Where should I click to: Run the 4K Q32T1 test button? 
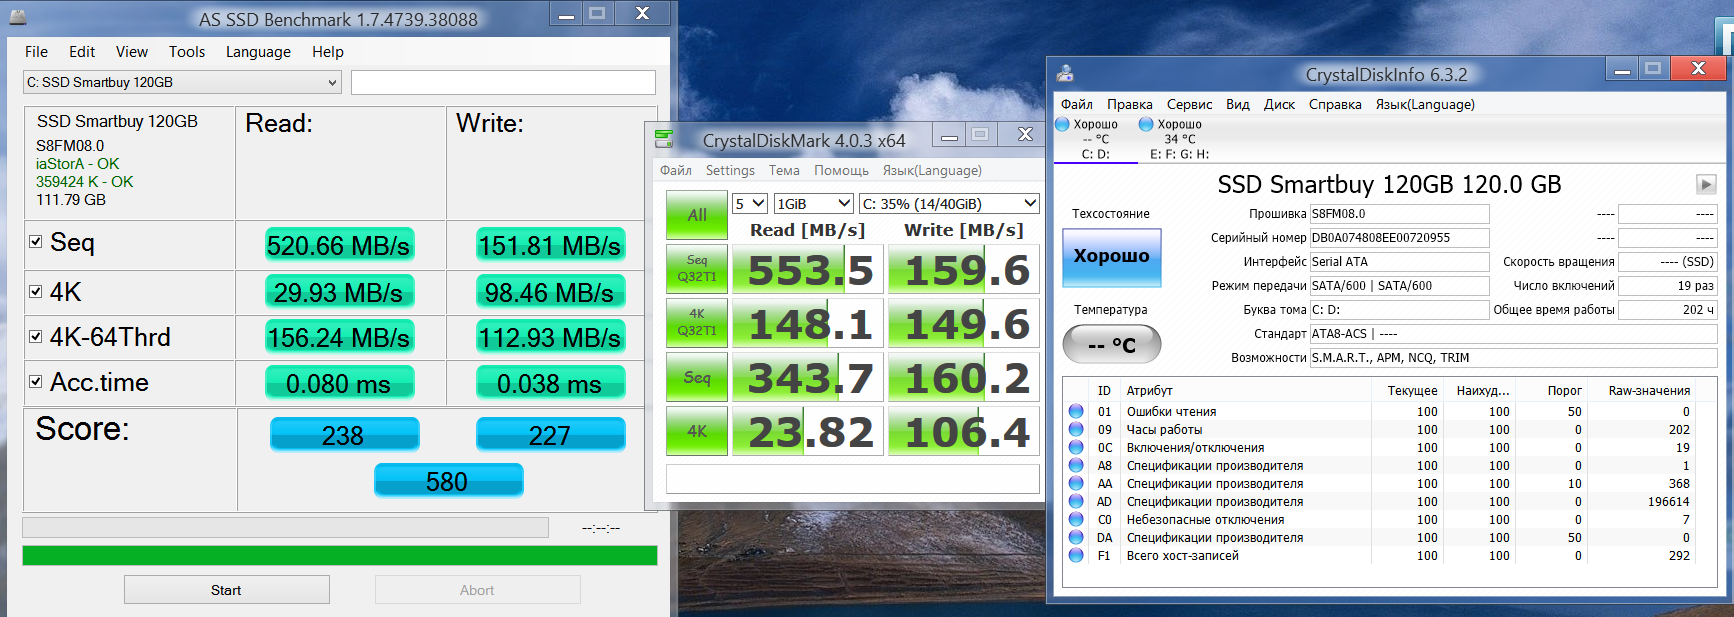(x=697, y=322)
